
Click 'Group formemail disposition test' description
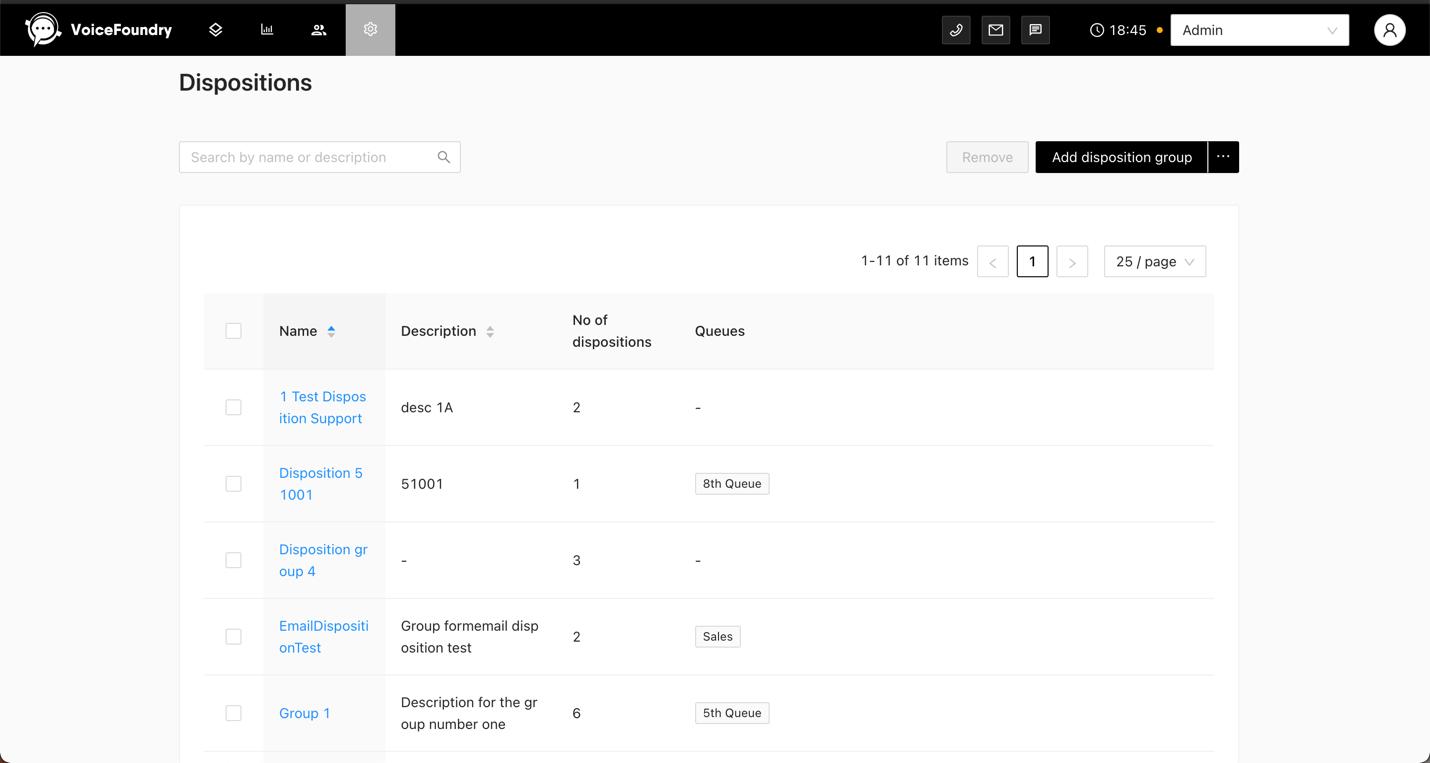pyautogui.click(x=470, y=637)
